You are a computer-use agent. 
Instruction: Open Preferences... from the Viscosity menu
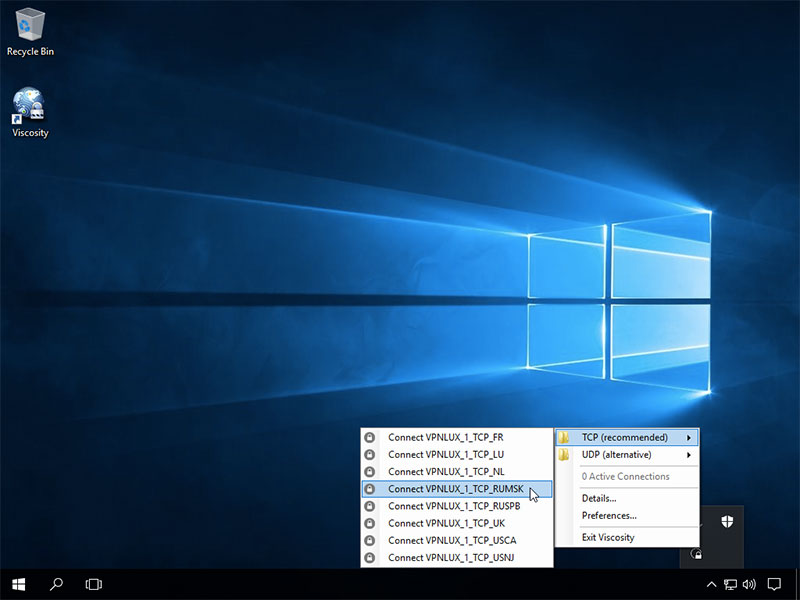[627, 516]
